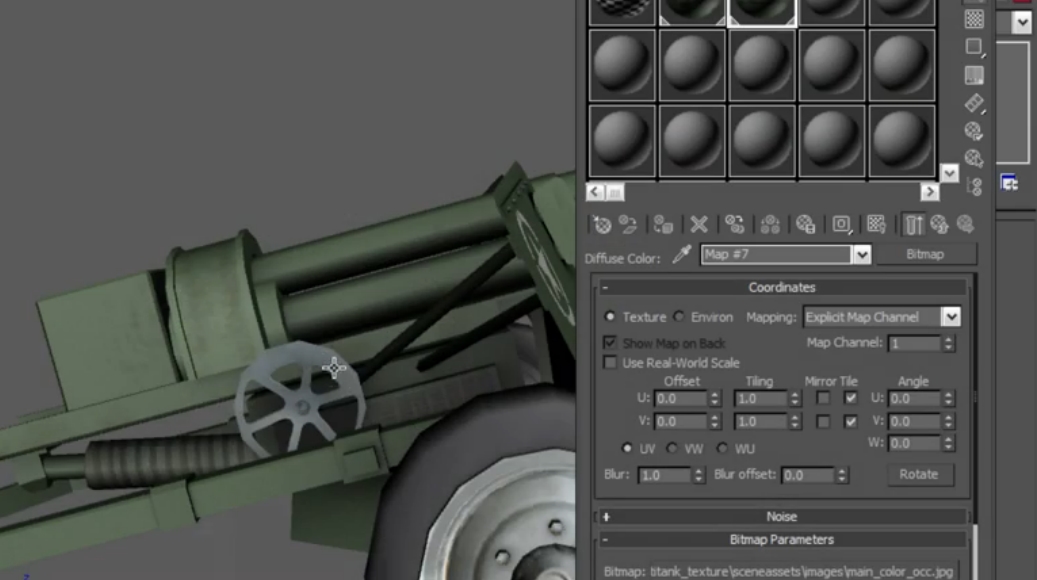
Task: Open the Map #7 name dropdown
Action: (x=861, y=255)
